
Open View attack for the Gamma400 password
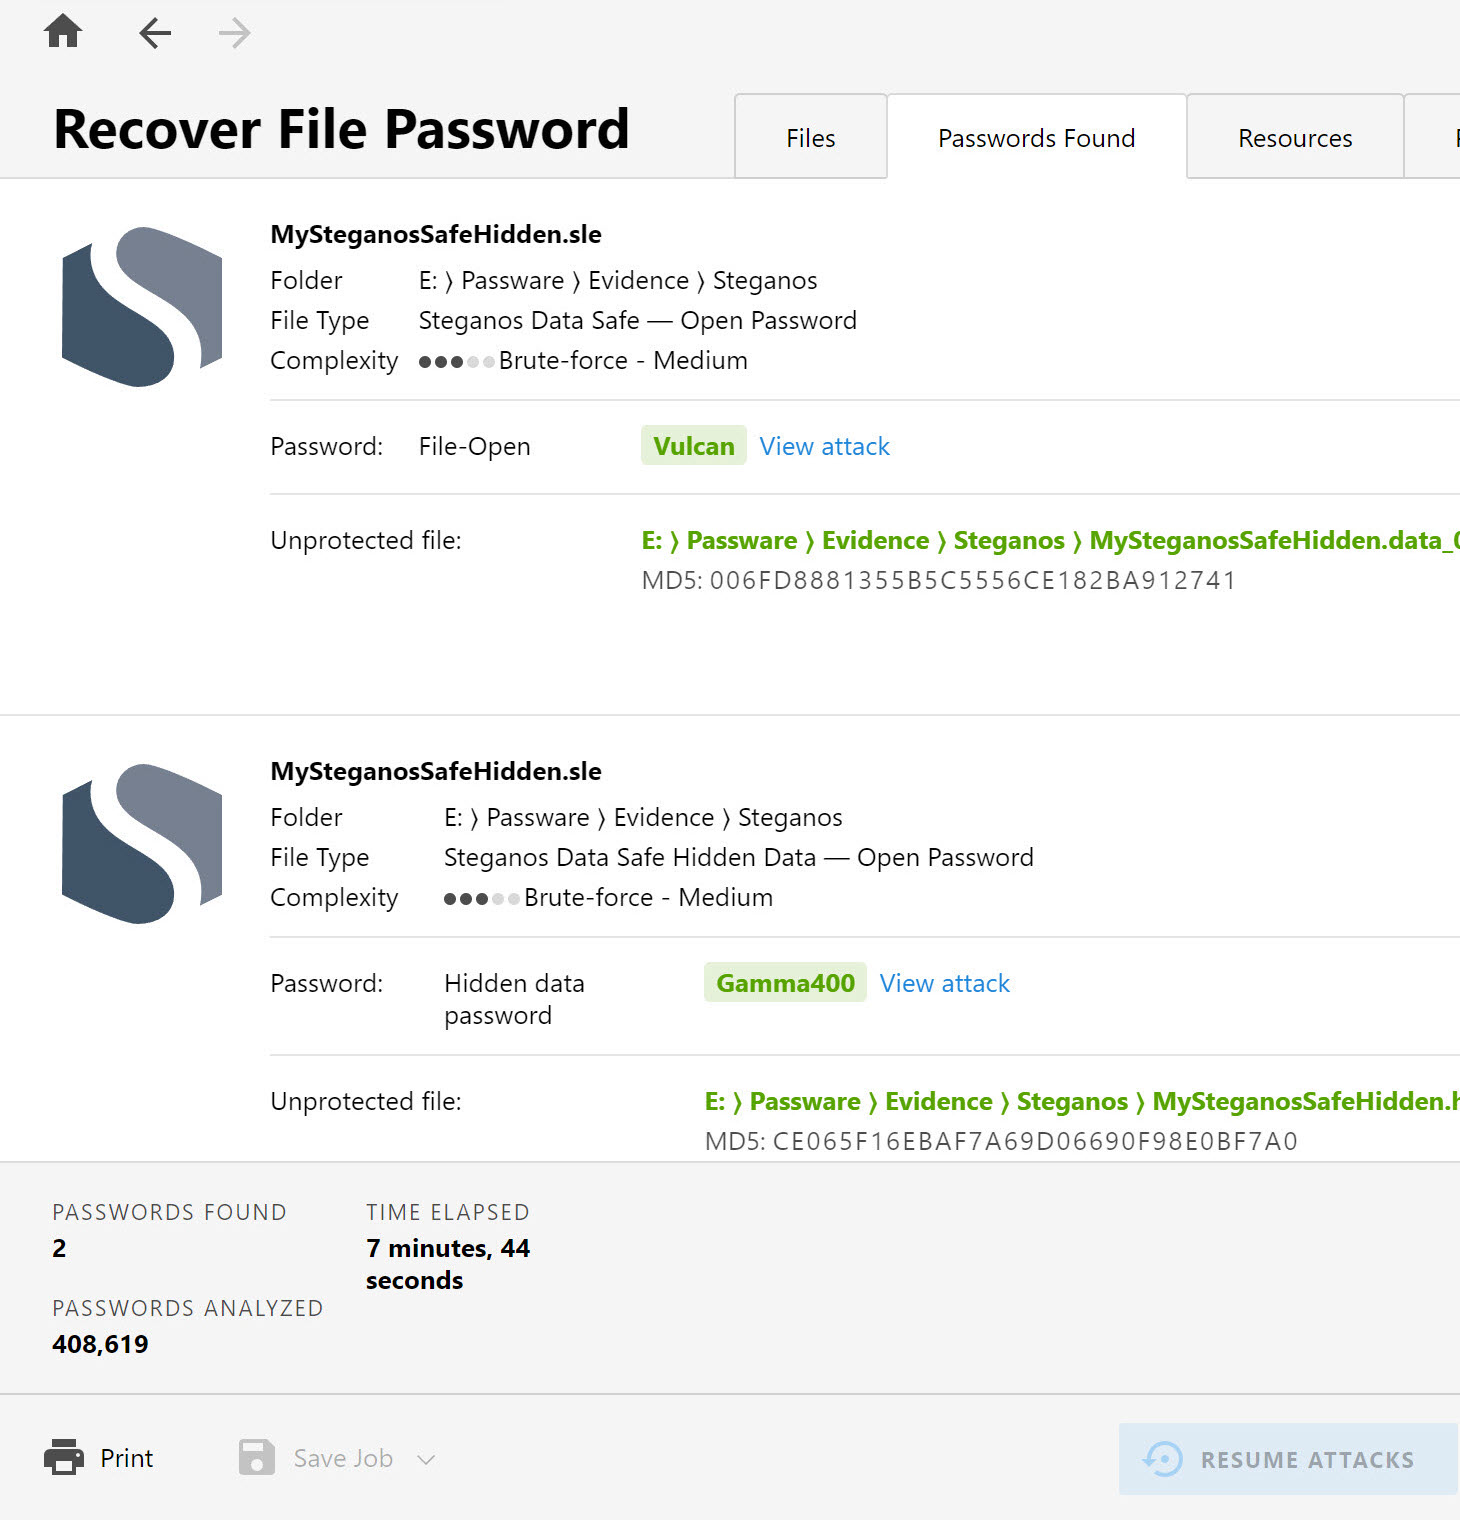tap(944, 983)
